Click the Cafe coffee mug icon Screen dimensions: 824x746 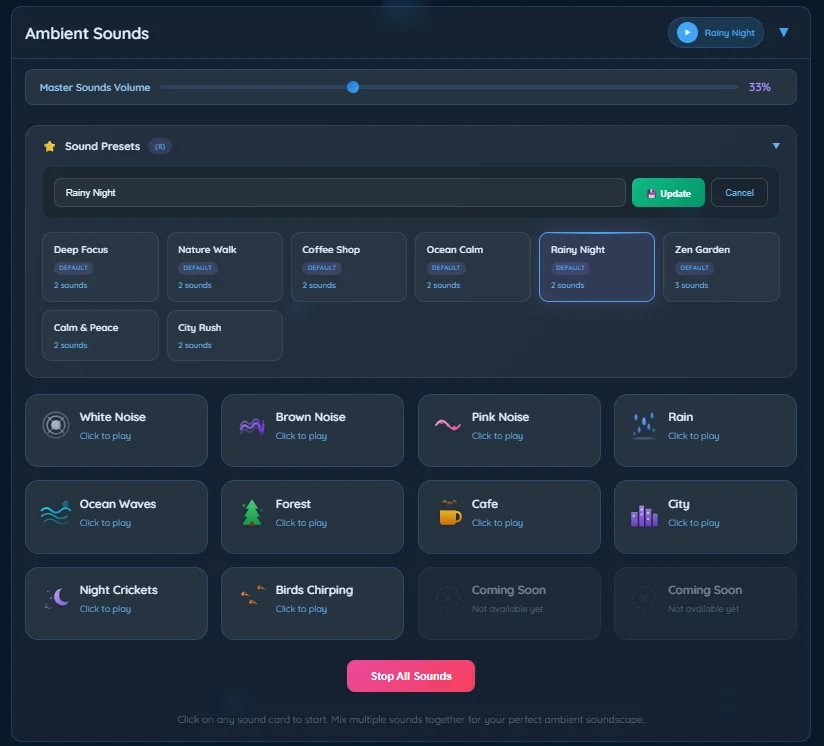point(449,512)
